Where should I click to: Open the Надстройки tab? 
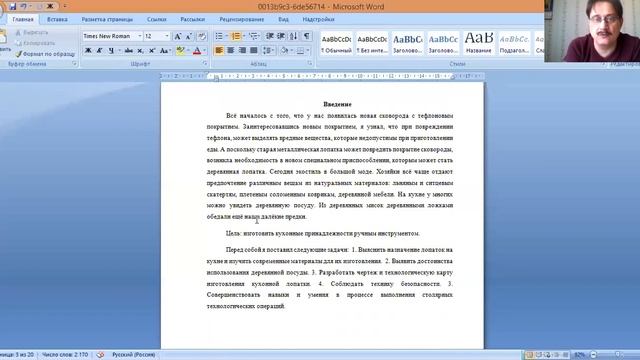(318, 19)
